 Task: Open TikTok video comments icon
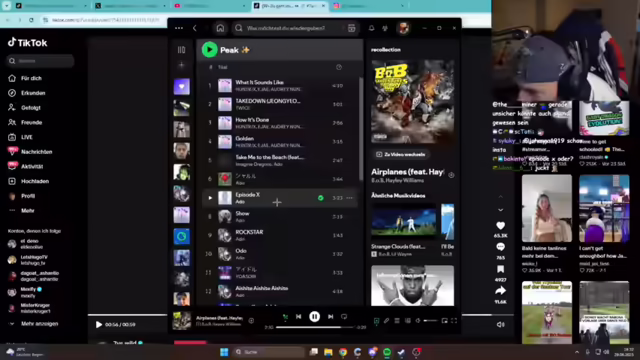click(x=500, y=247)
